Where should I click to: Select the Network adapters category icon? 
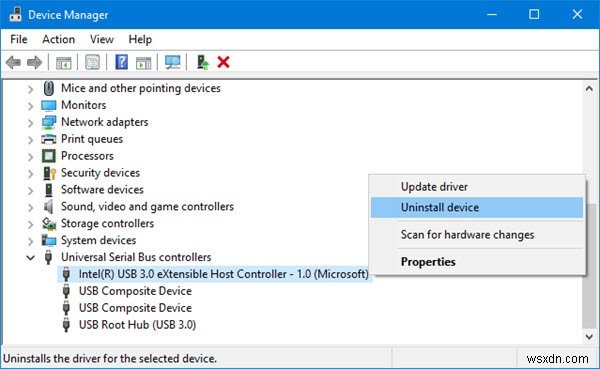[x=49, y=122]
